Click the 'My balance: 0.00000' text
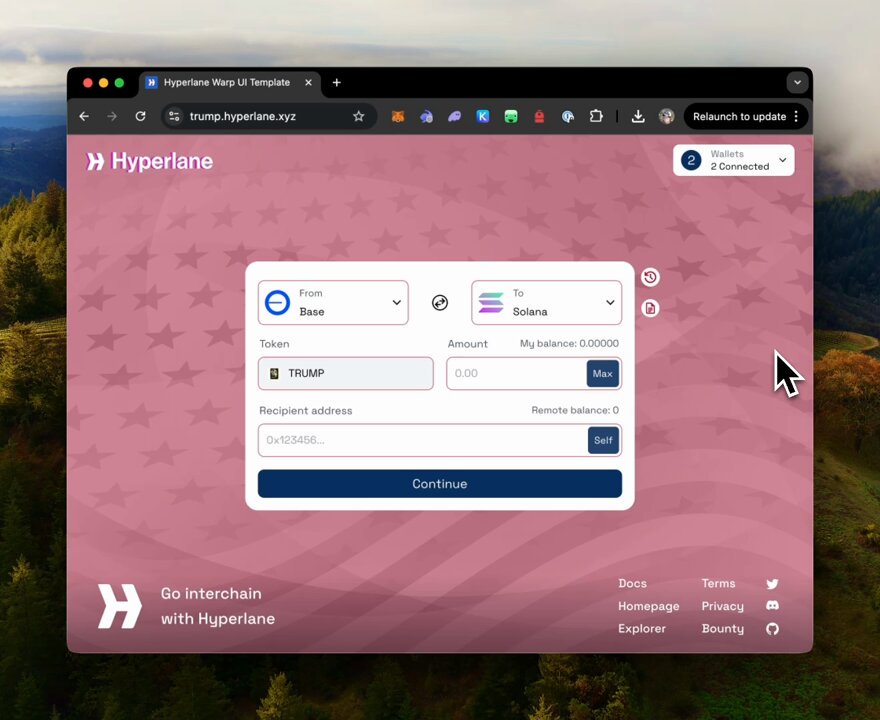 tap(569, 343)
